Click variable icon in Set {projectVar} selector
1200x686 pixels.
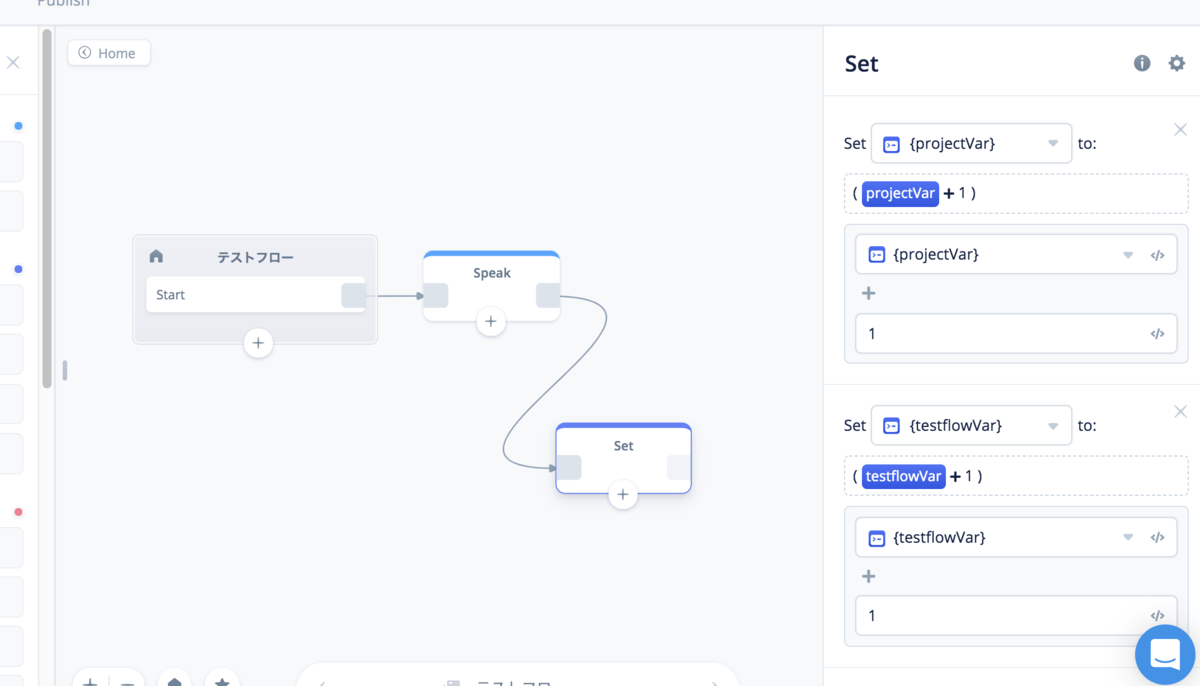click(891, 144)
